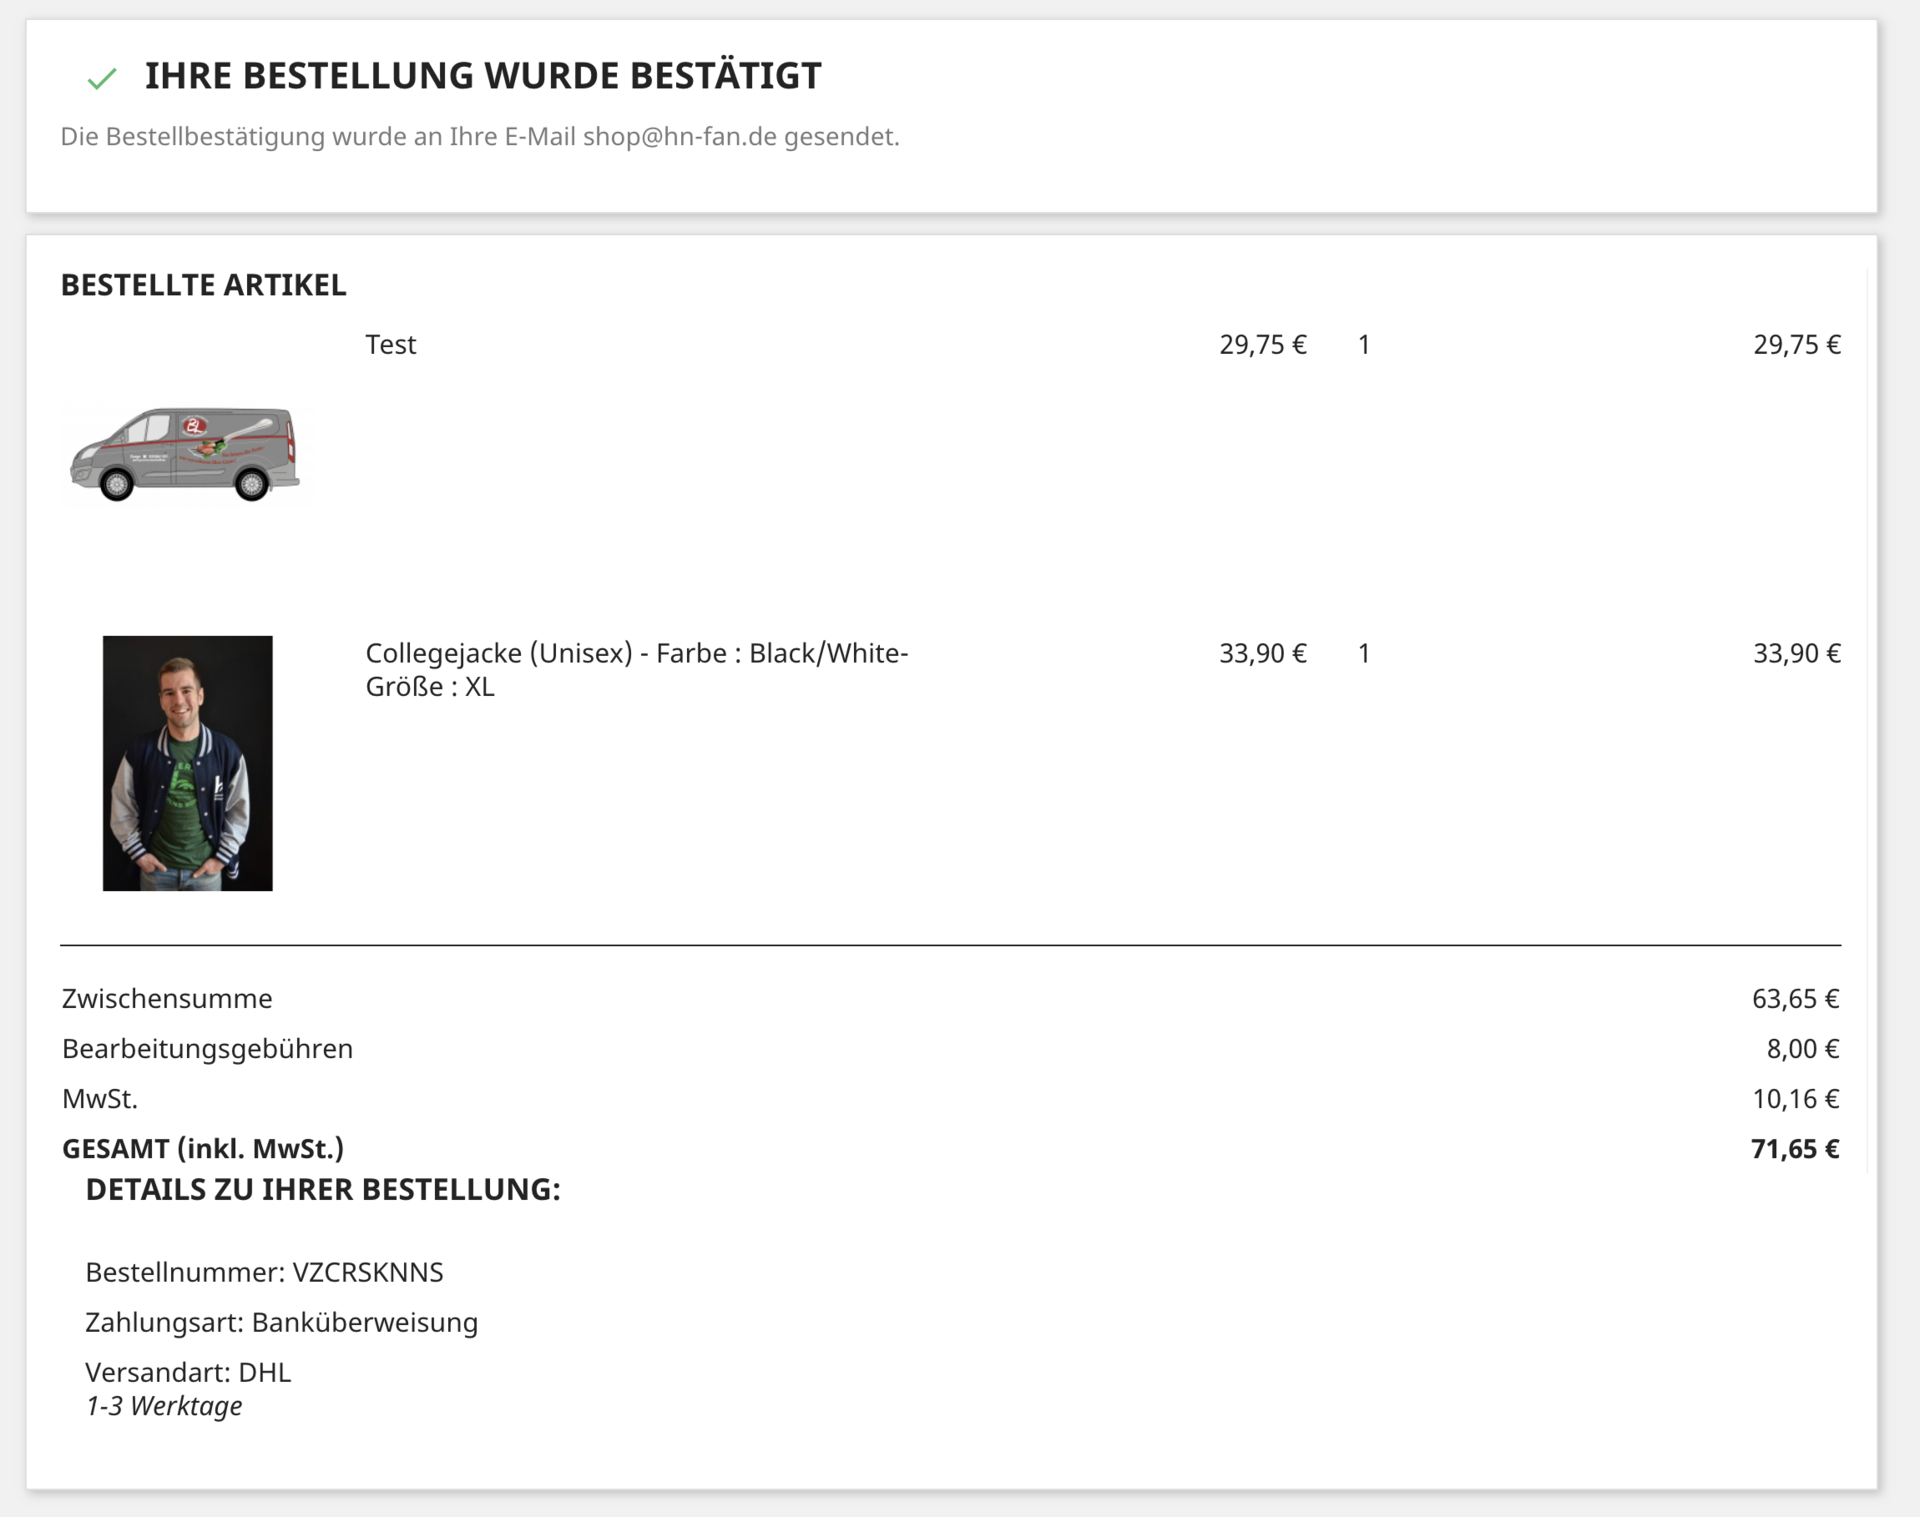Click the Collegejacke unit price 33,90 €
Screen dimensions: 1920x1517
pyautogui.click(x=1262, y=653)
